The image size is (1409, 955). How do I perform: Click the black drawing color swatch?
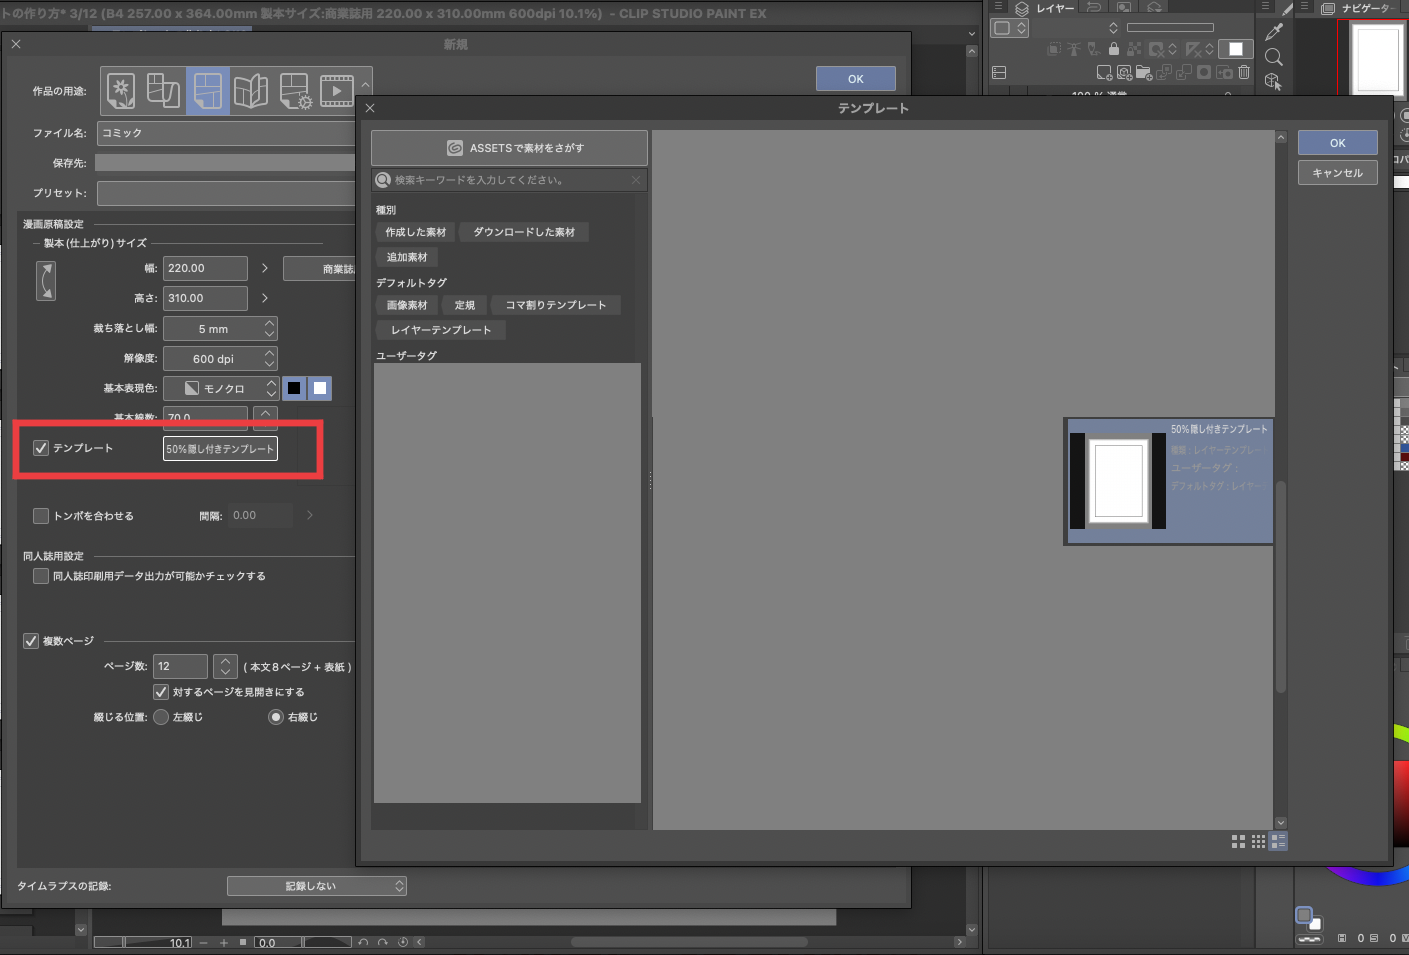pos(294,389)
